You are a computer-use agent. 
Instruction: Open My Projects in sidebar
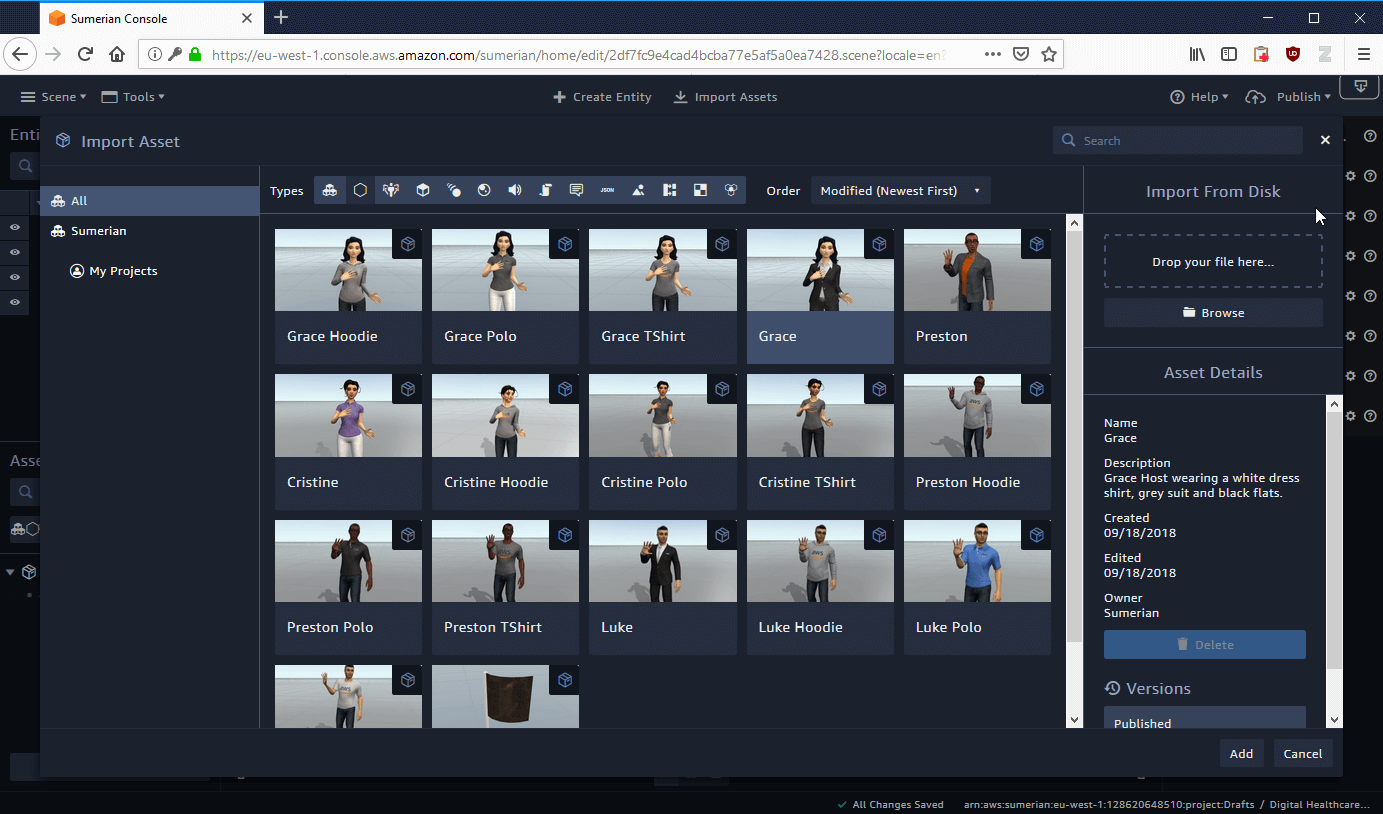(x=122, y=271)
